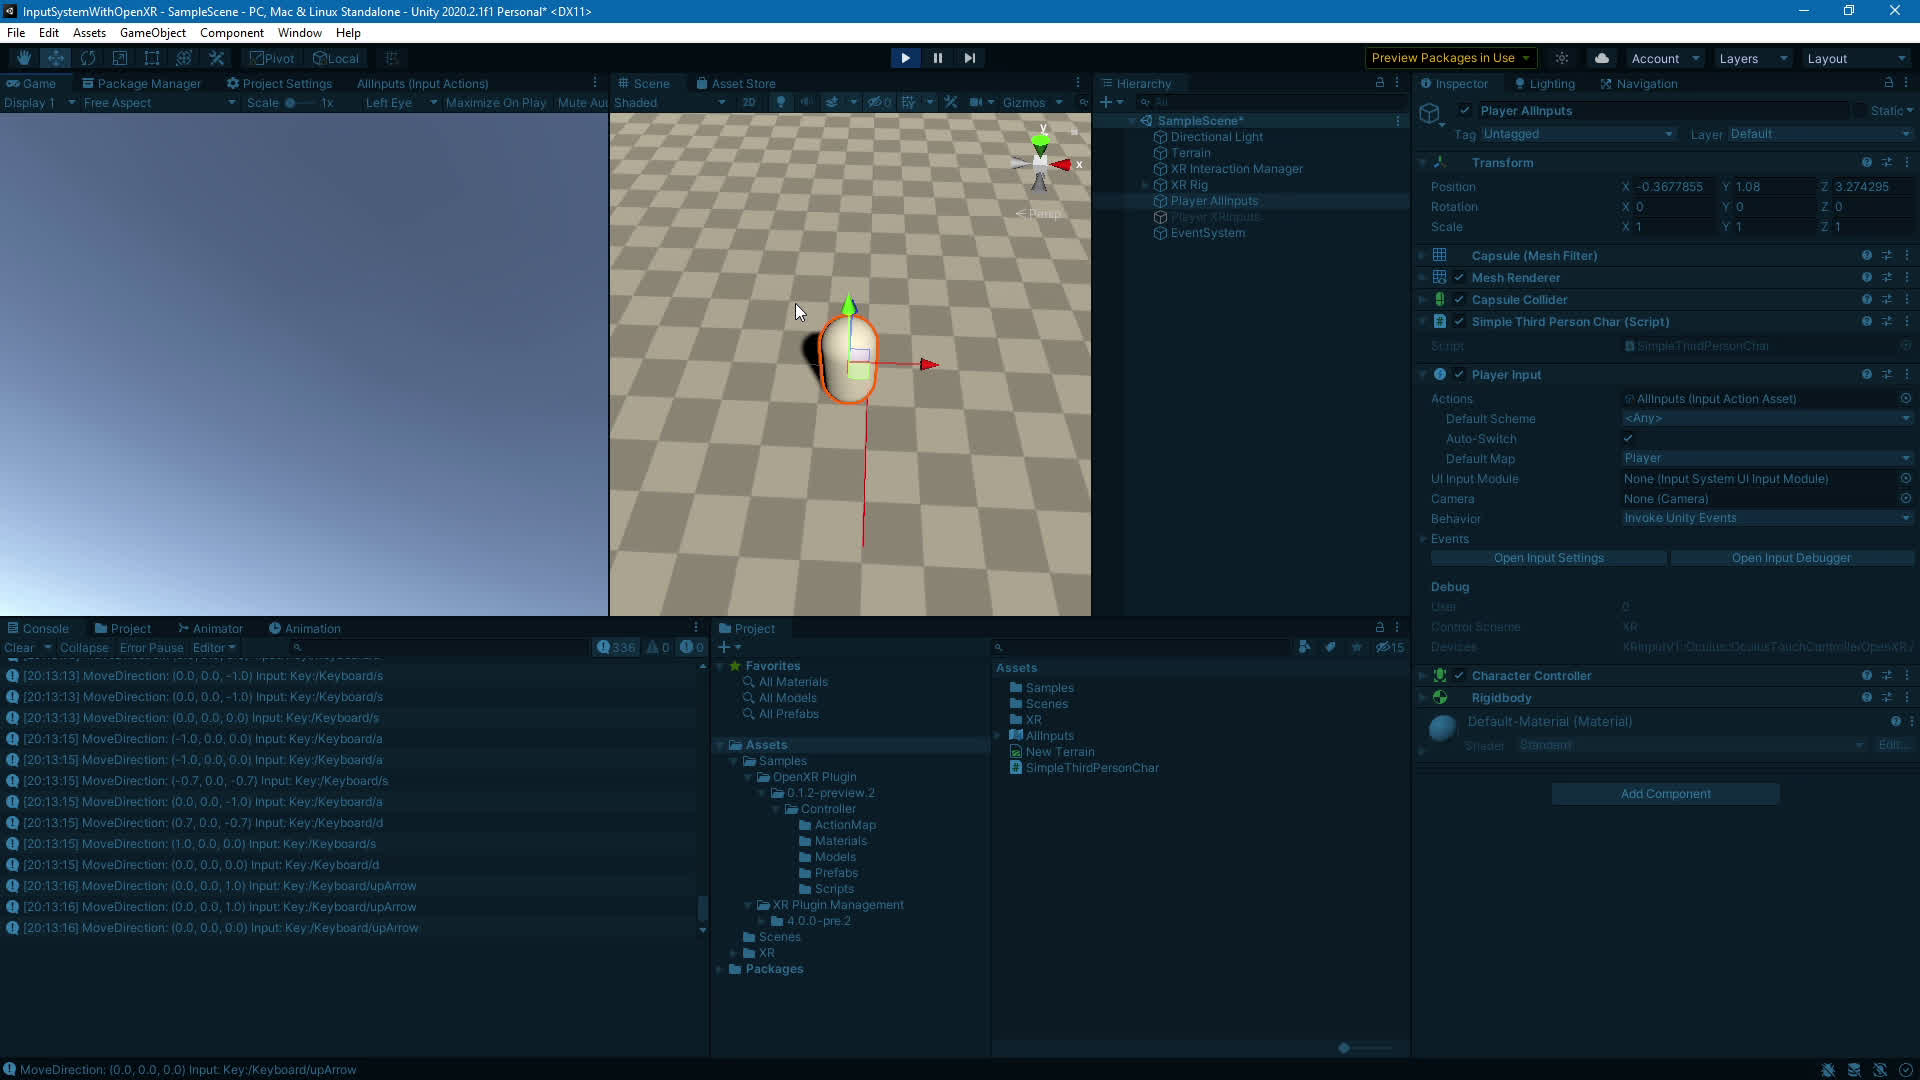Click the Add Component button
Screen dimensions: 1920x1080
pyautogui.click(x=1665, y=794)
